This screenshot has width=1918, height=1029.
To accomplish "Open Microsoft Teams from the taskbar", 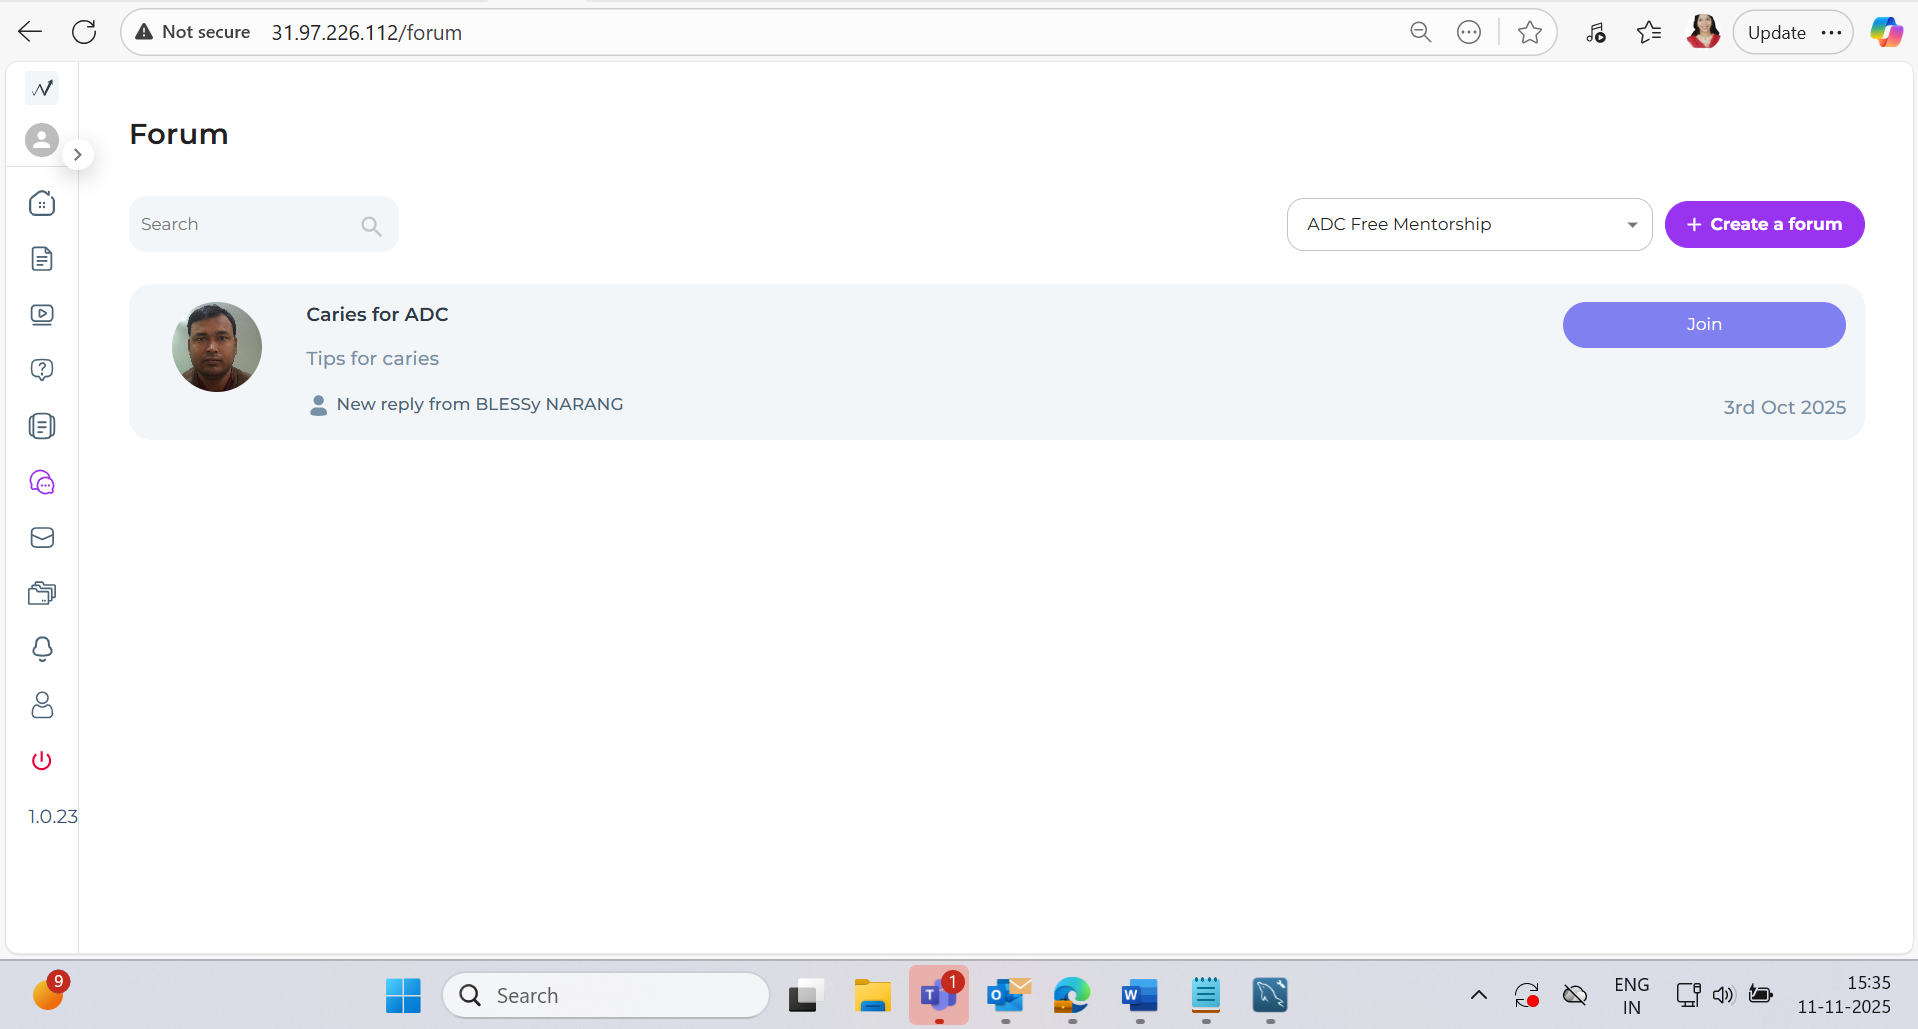I will click(x=938, y=995).
